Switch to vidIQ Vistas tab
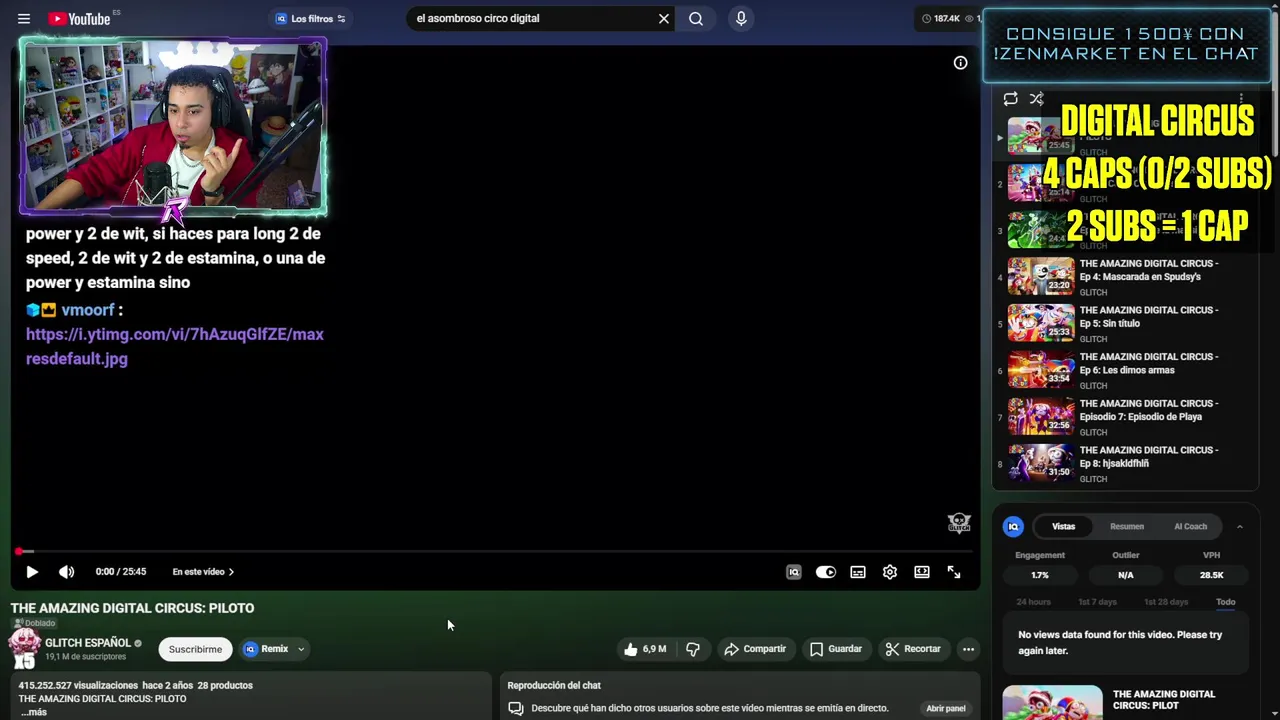 (1063, 526)
